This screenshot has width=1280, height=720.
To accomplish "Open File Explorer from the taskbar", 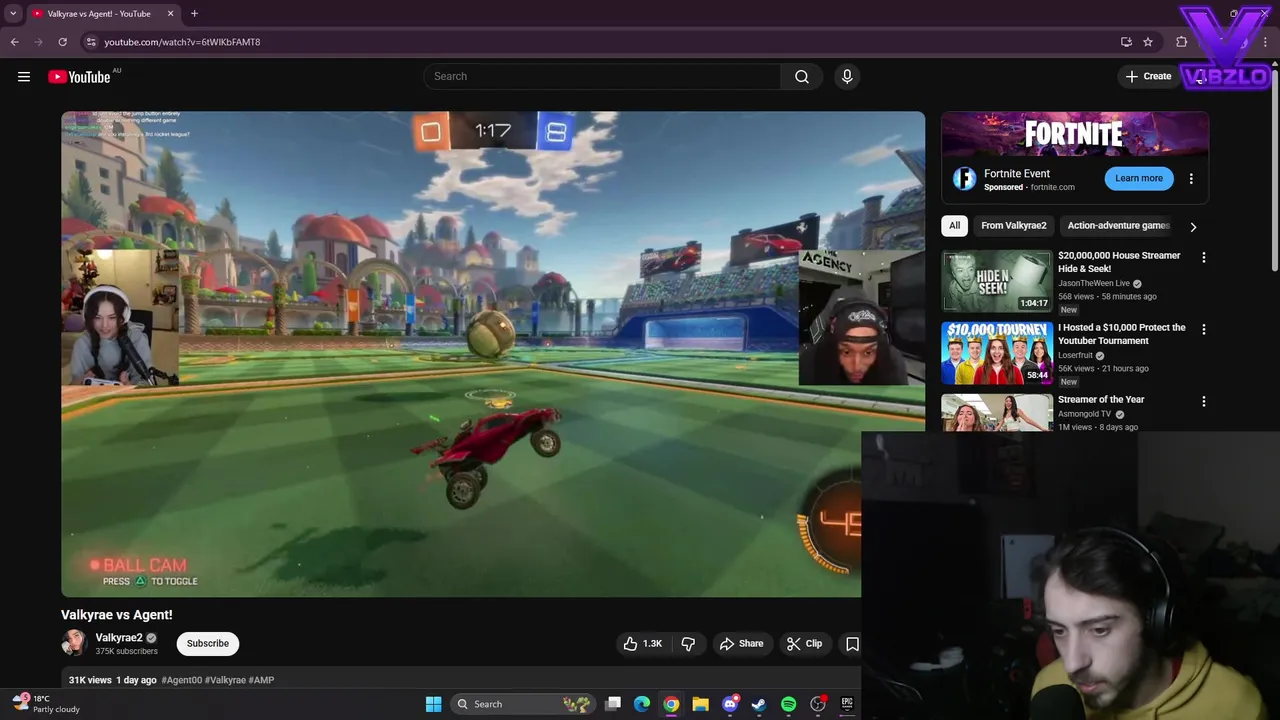I will (x=700, y=704).
